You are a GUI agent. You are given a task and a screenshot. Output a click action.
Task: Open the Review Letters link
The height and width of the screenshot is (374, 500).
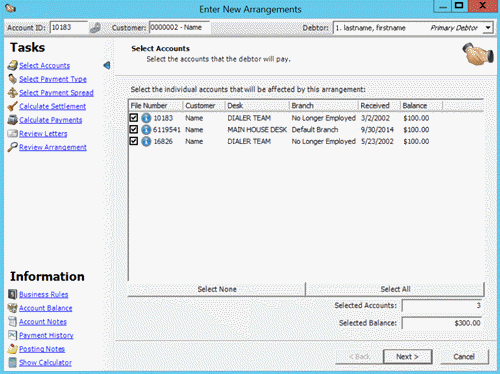pyautogui.click(x=43, y=134)
